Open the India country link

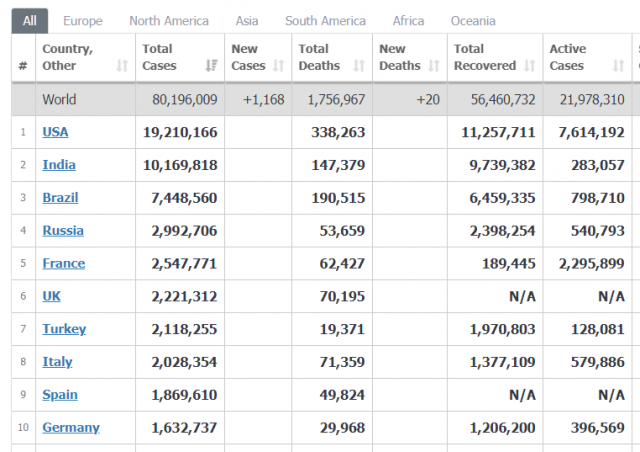pyautogui.click(x=59, y=165)
